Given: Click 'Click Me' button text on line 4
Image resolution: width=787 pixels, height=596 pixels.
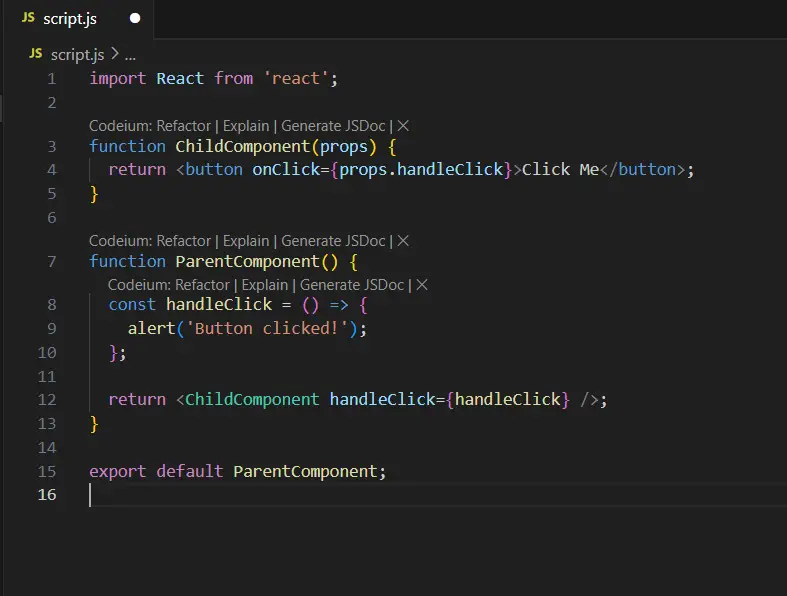Looking at the screenshot, I should point(561,170).
